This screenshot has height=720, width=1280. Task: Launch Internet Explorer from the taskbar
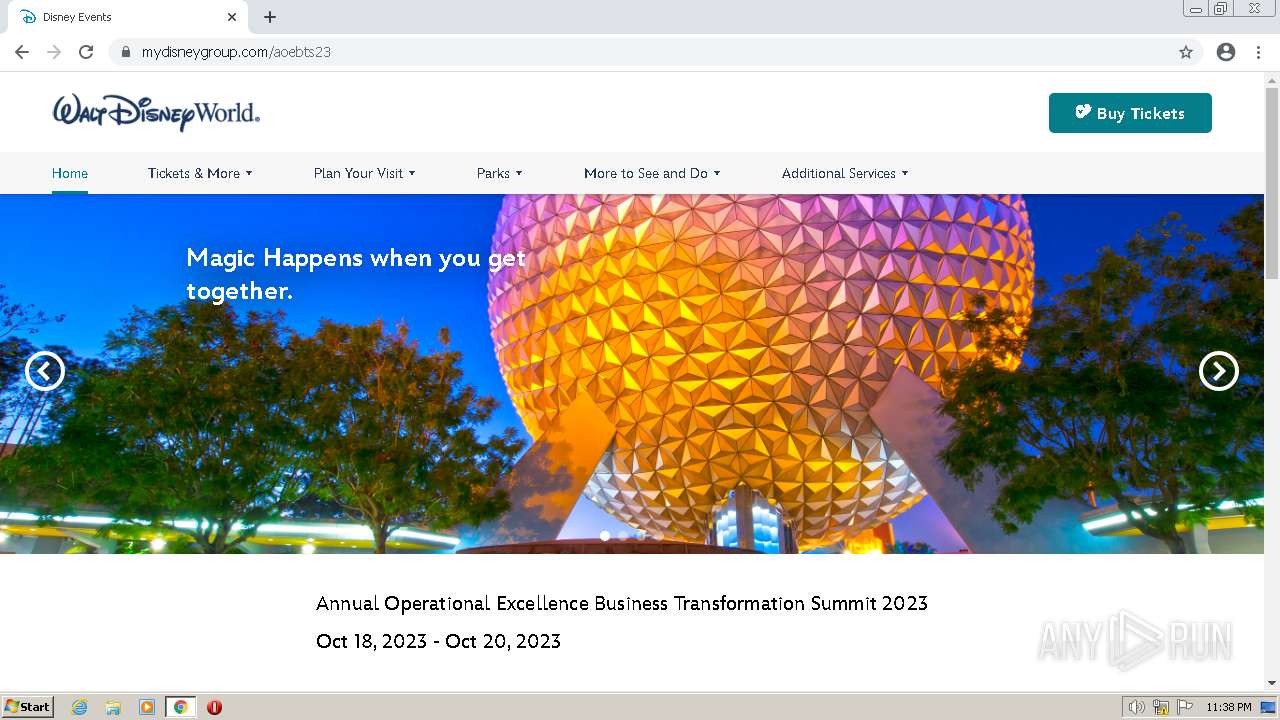80,707
